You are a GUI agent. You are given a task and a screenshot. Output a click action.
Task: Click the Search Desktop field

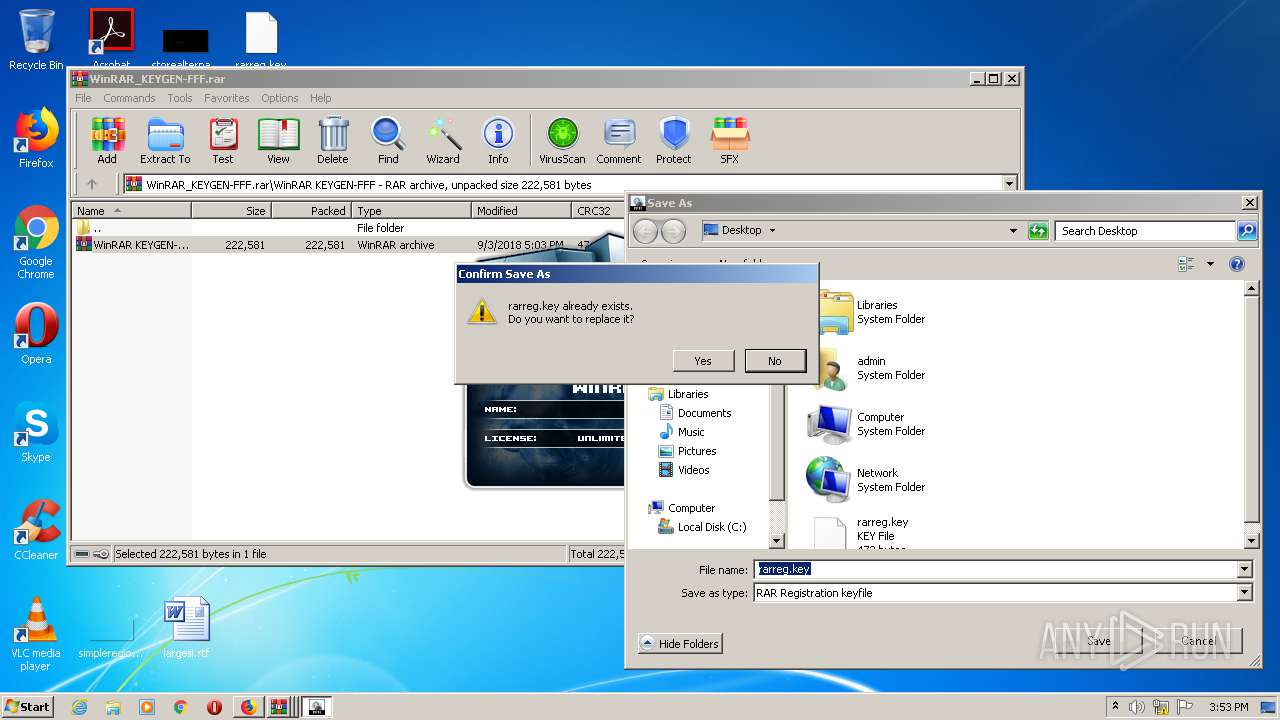(1145, 230)
